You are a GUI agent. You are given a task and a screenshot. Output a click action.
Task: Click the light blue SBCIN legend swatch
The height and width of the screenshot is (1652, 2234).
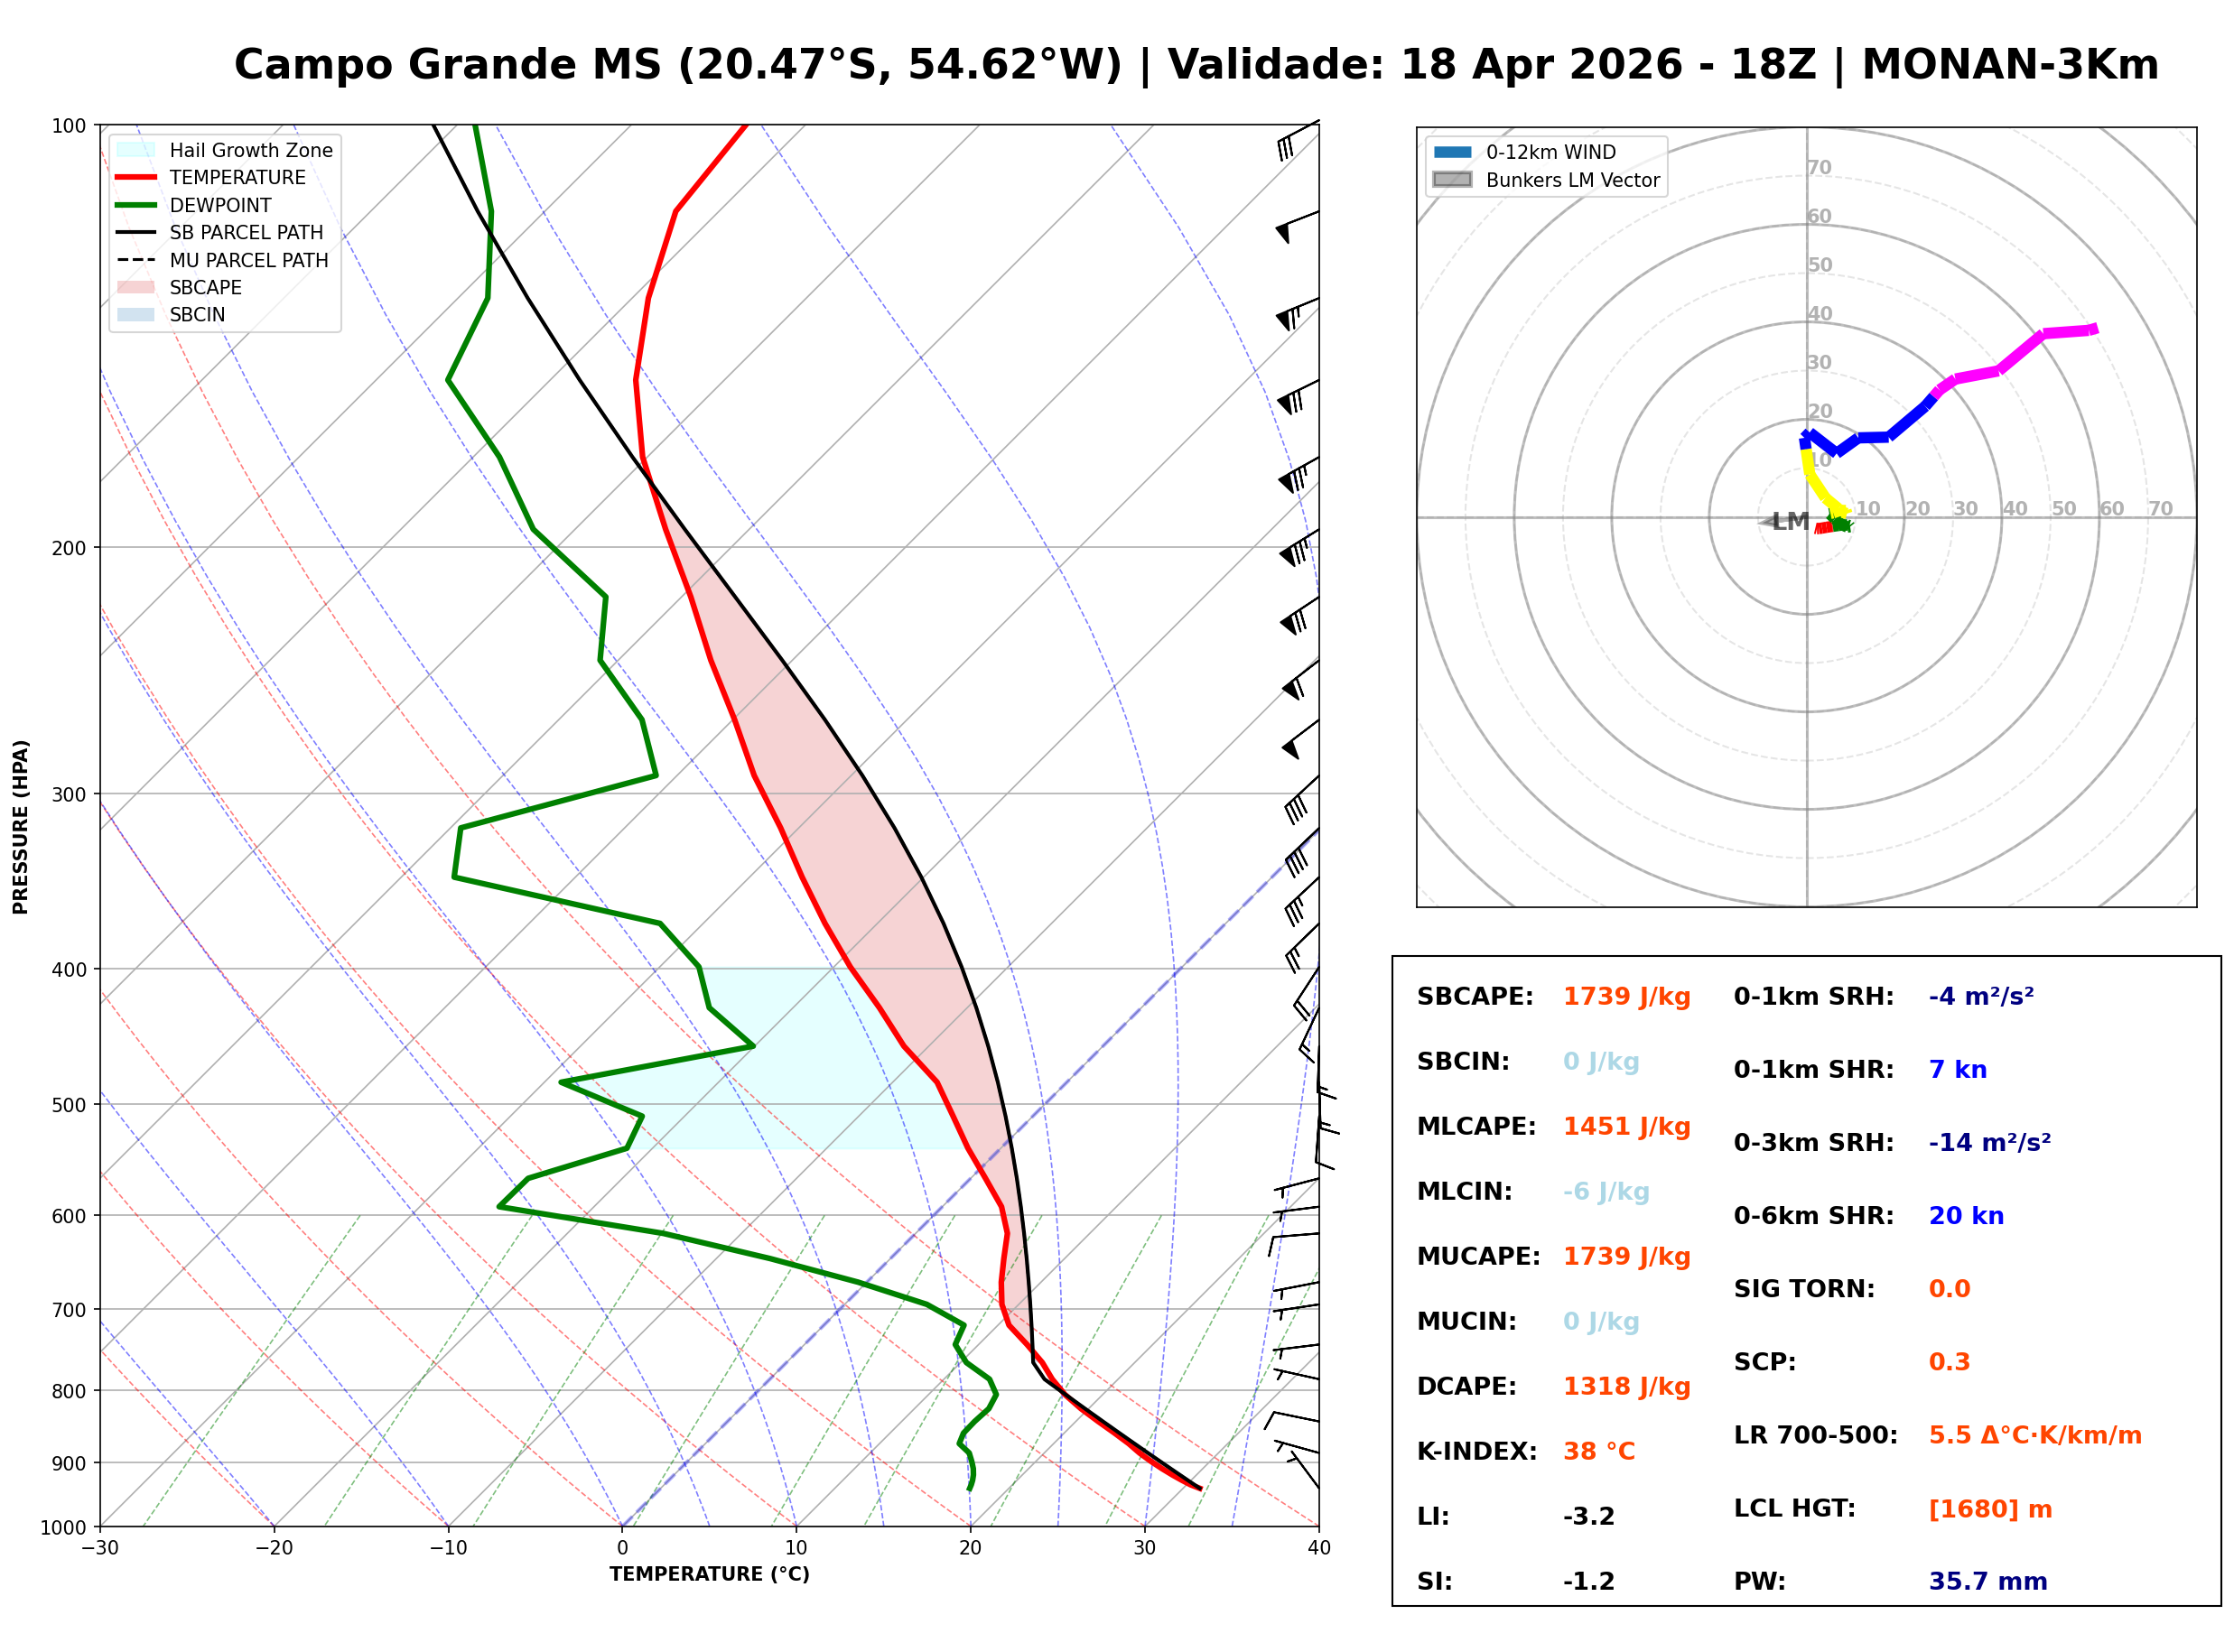point(136,314)
